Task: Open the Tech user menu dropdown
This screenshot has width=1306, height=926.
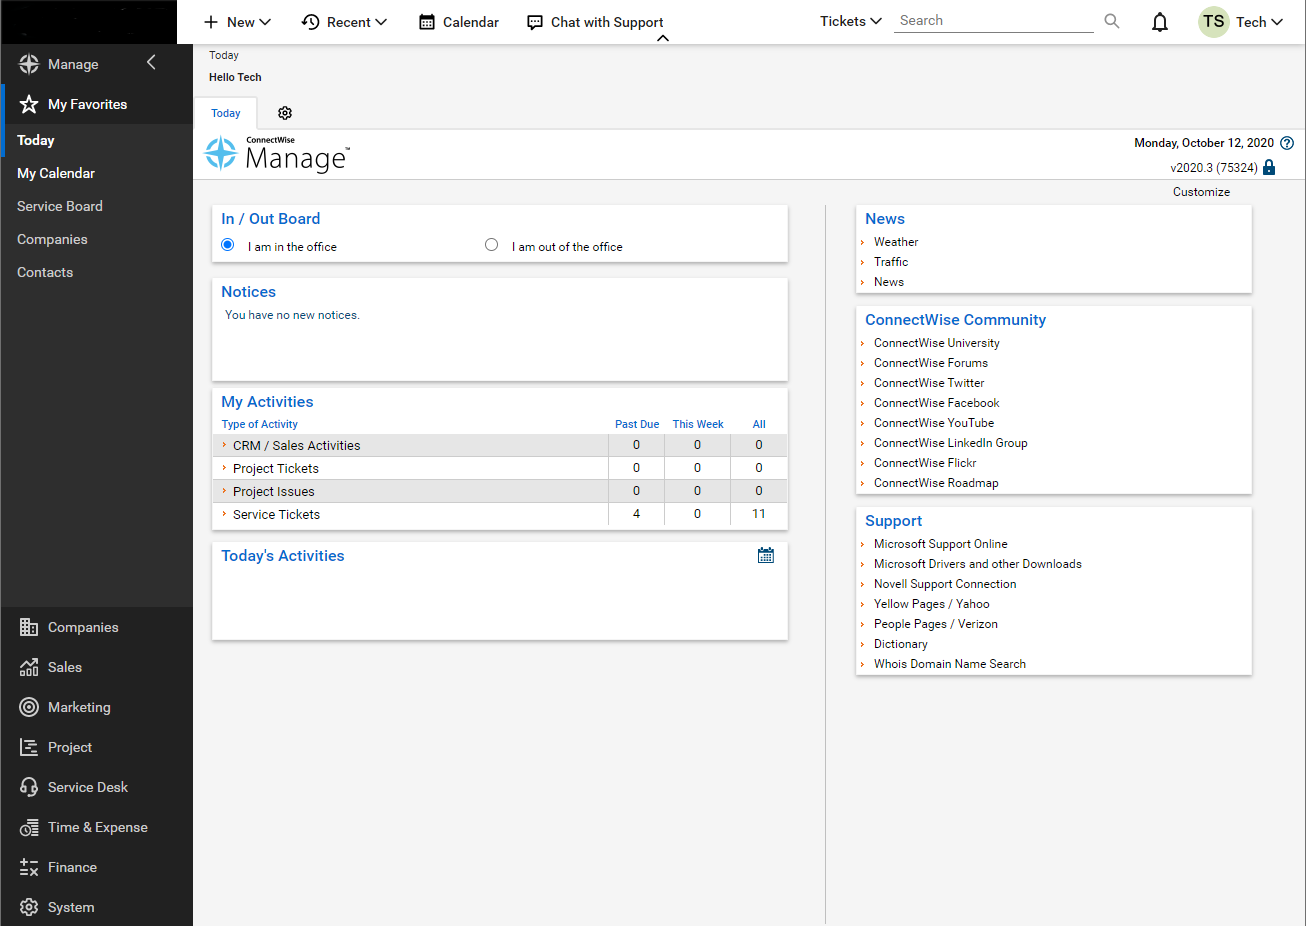Action: click(1277, 22)
